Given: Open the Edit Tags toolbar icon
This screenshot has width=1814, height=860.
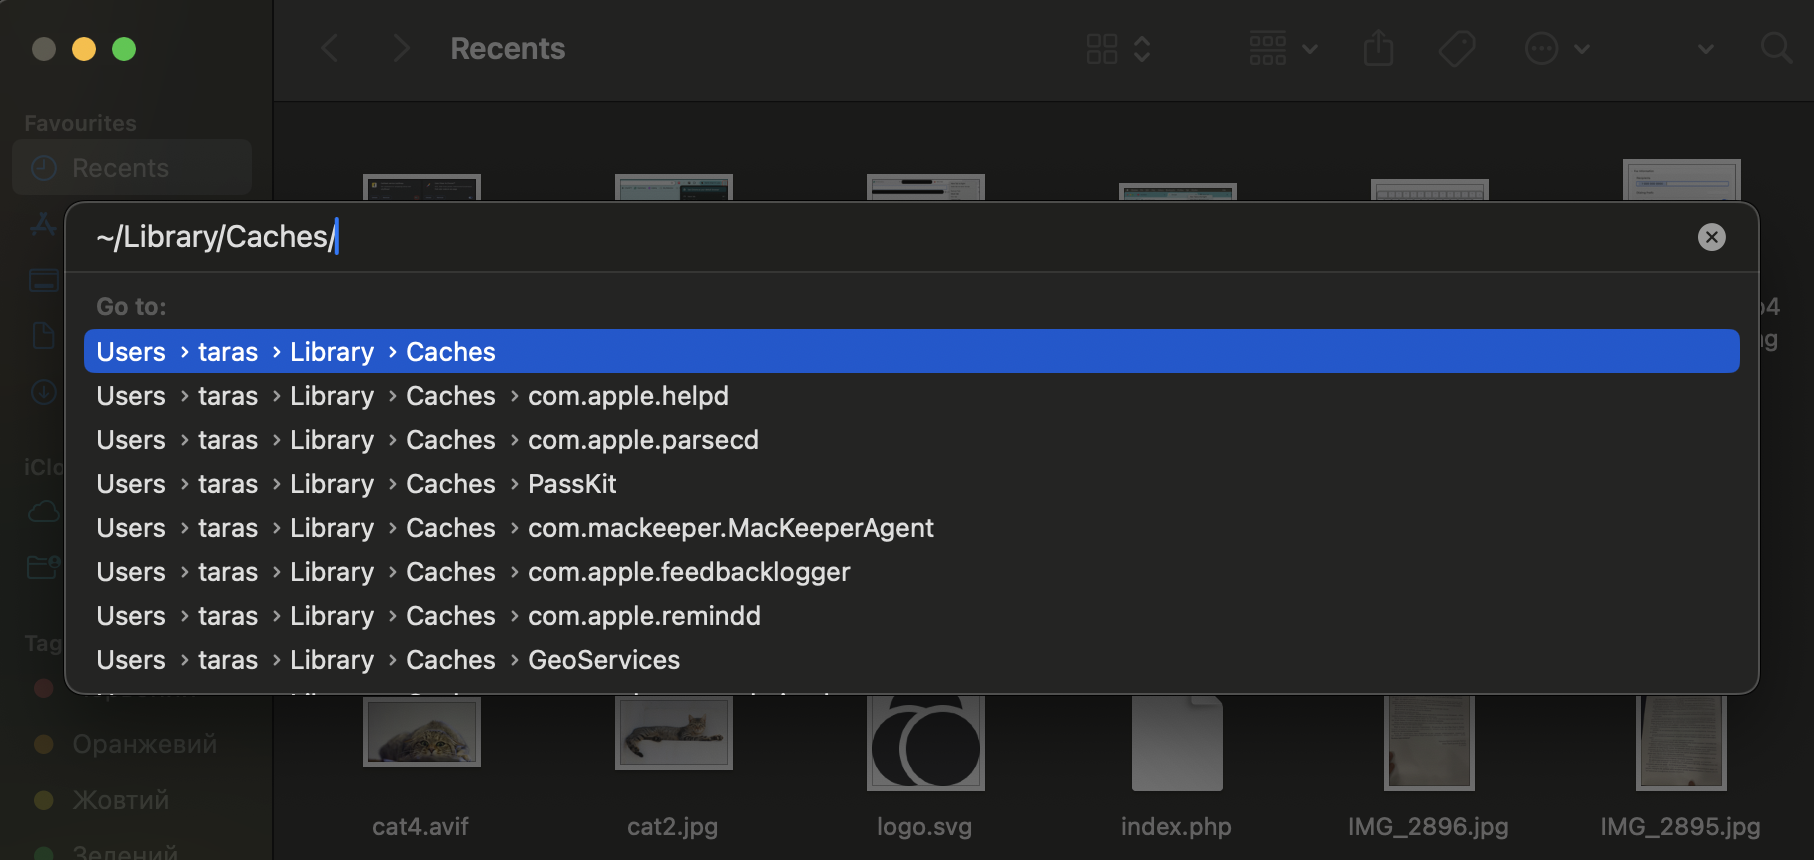Looking at the screenshot, I should (x=1457, y=48).
